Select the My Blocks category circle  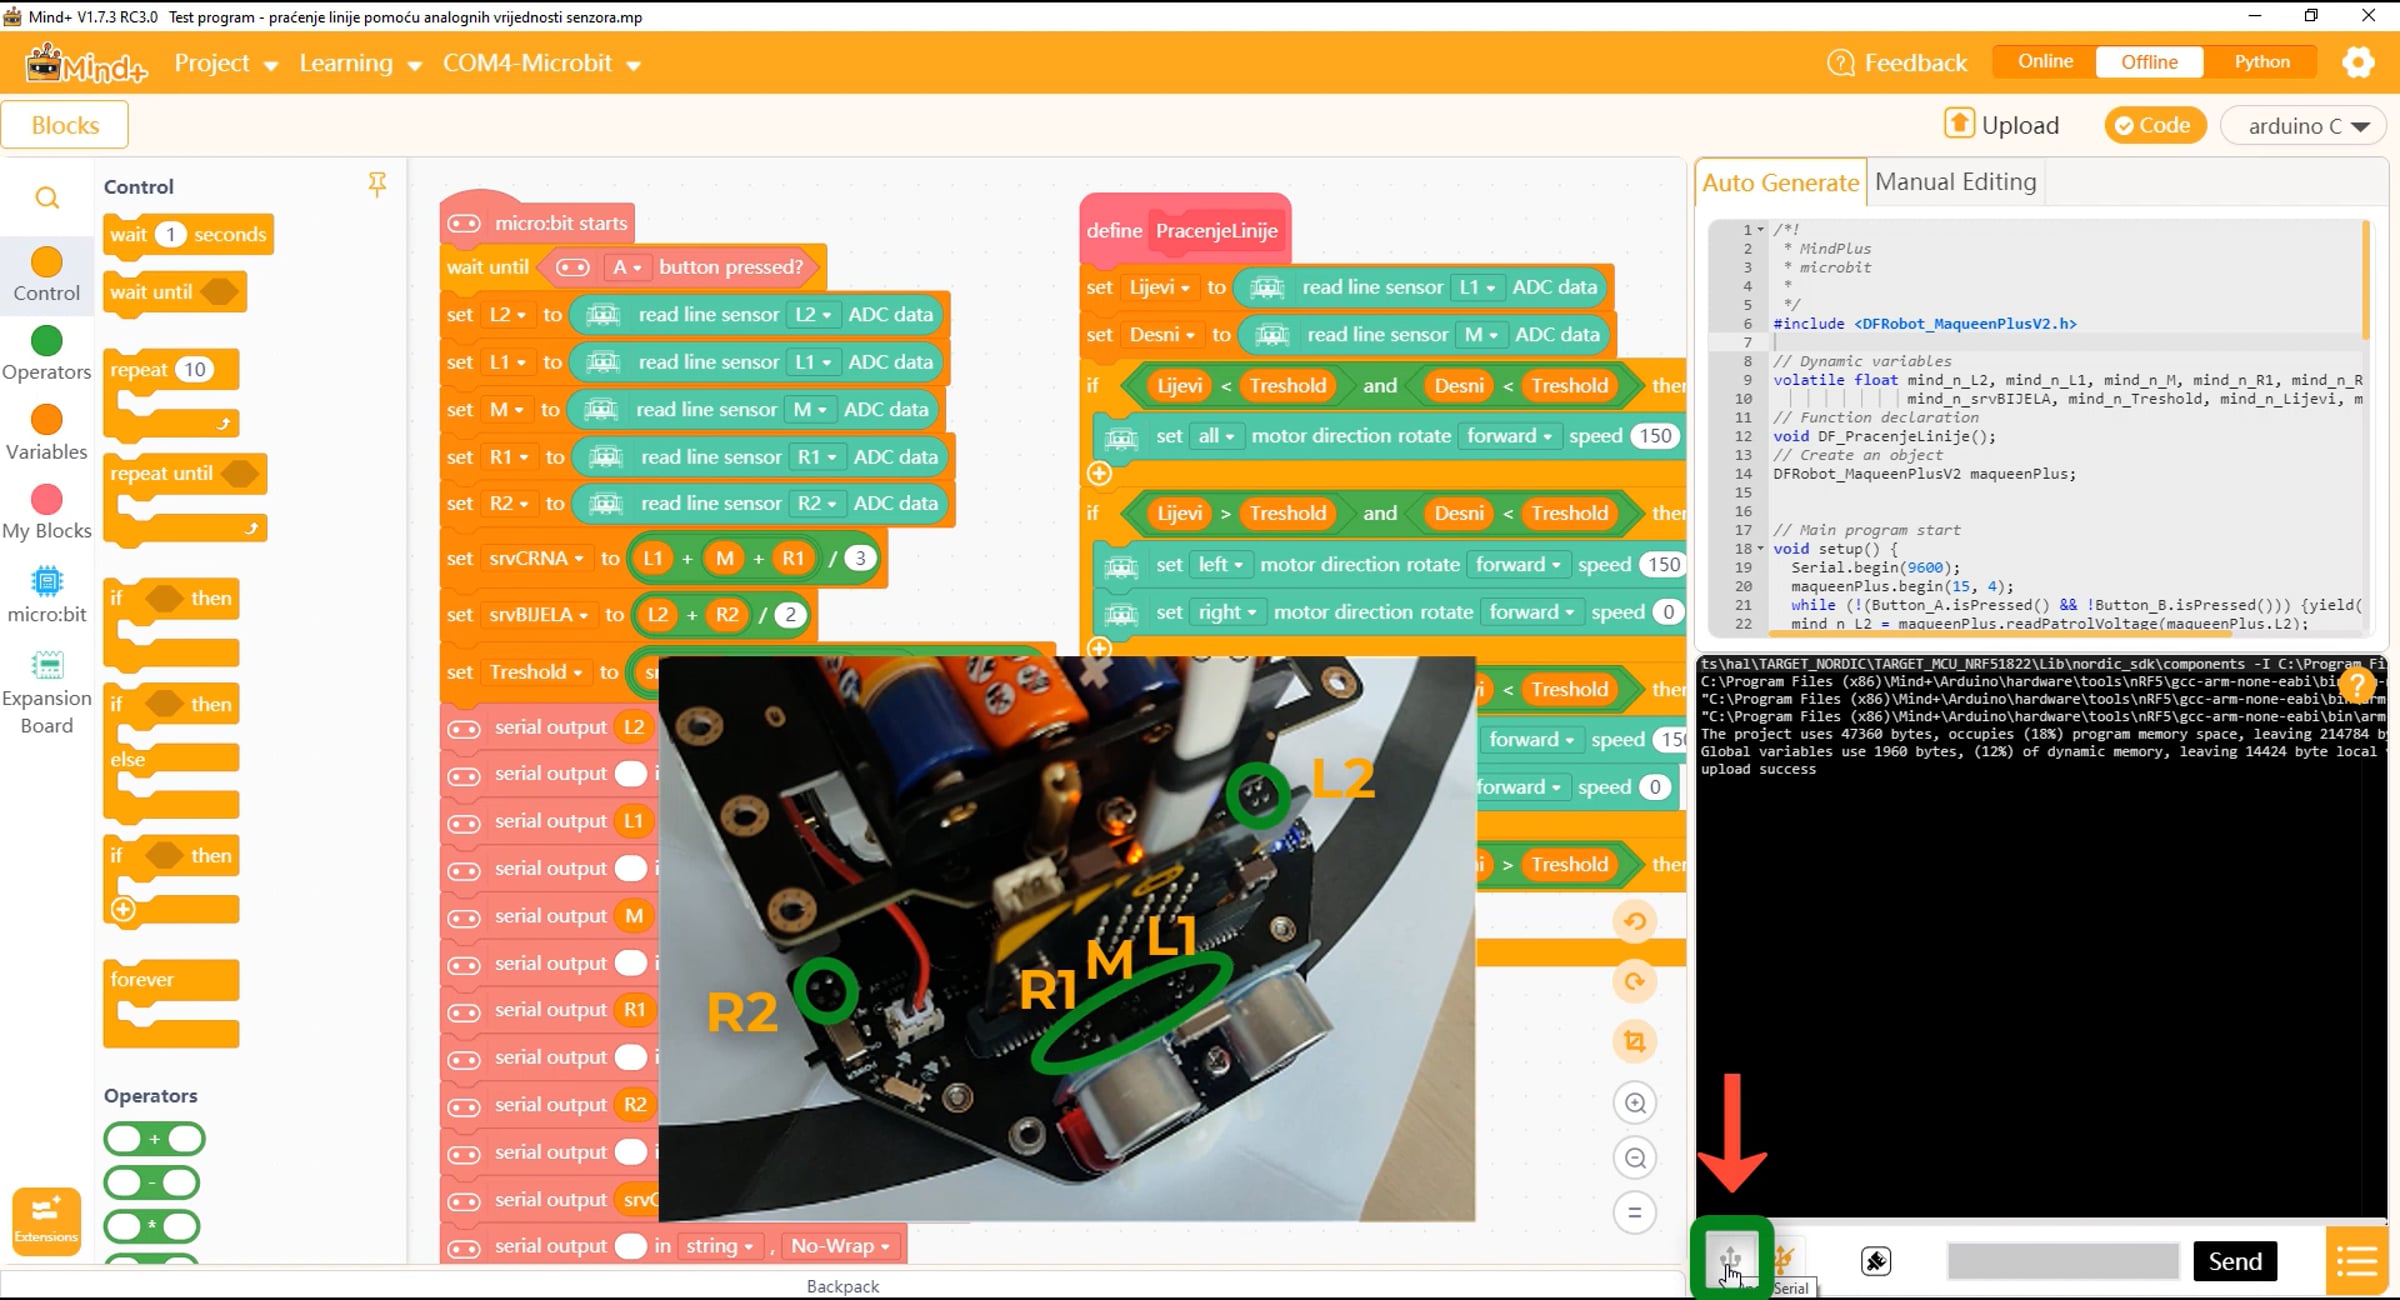(x=46, y=499)
